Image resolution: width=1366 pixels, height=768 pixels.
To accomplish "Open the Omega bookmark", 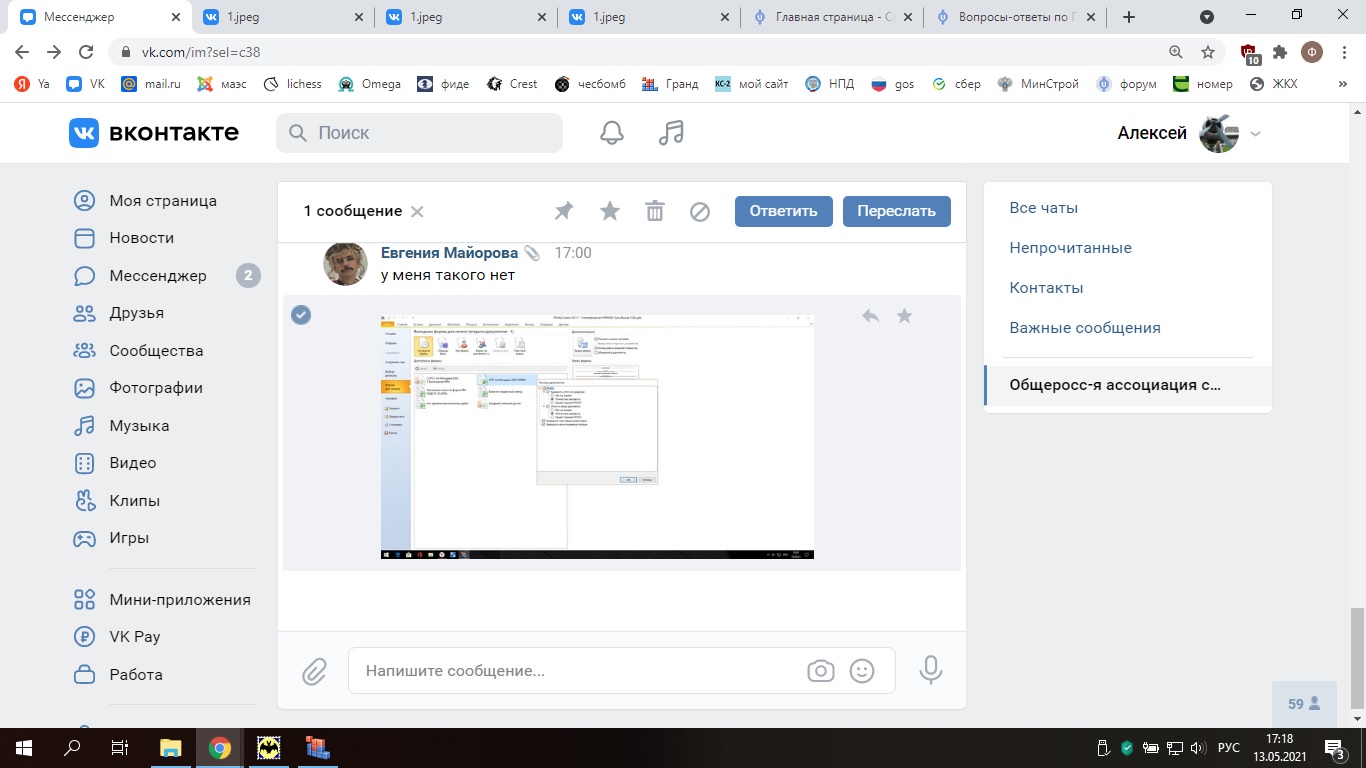I will pyautogui.click(x=369, y=84).
